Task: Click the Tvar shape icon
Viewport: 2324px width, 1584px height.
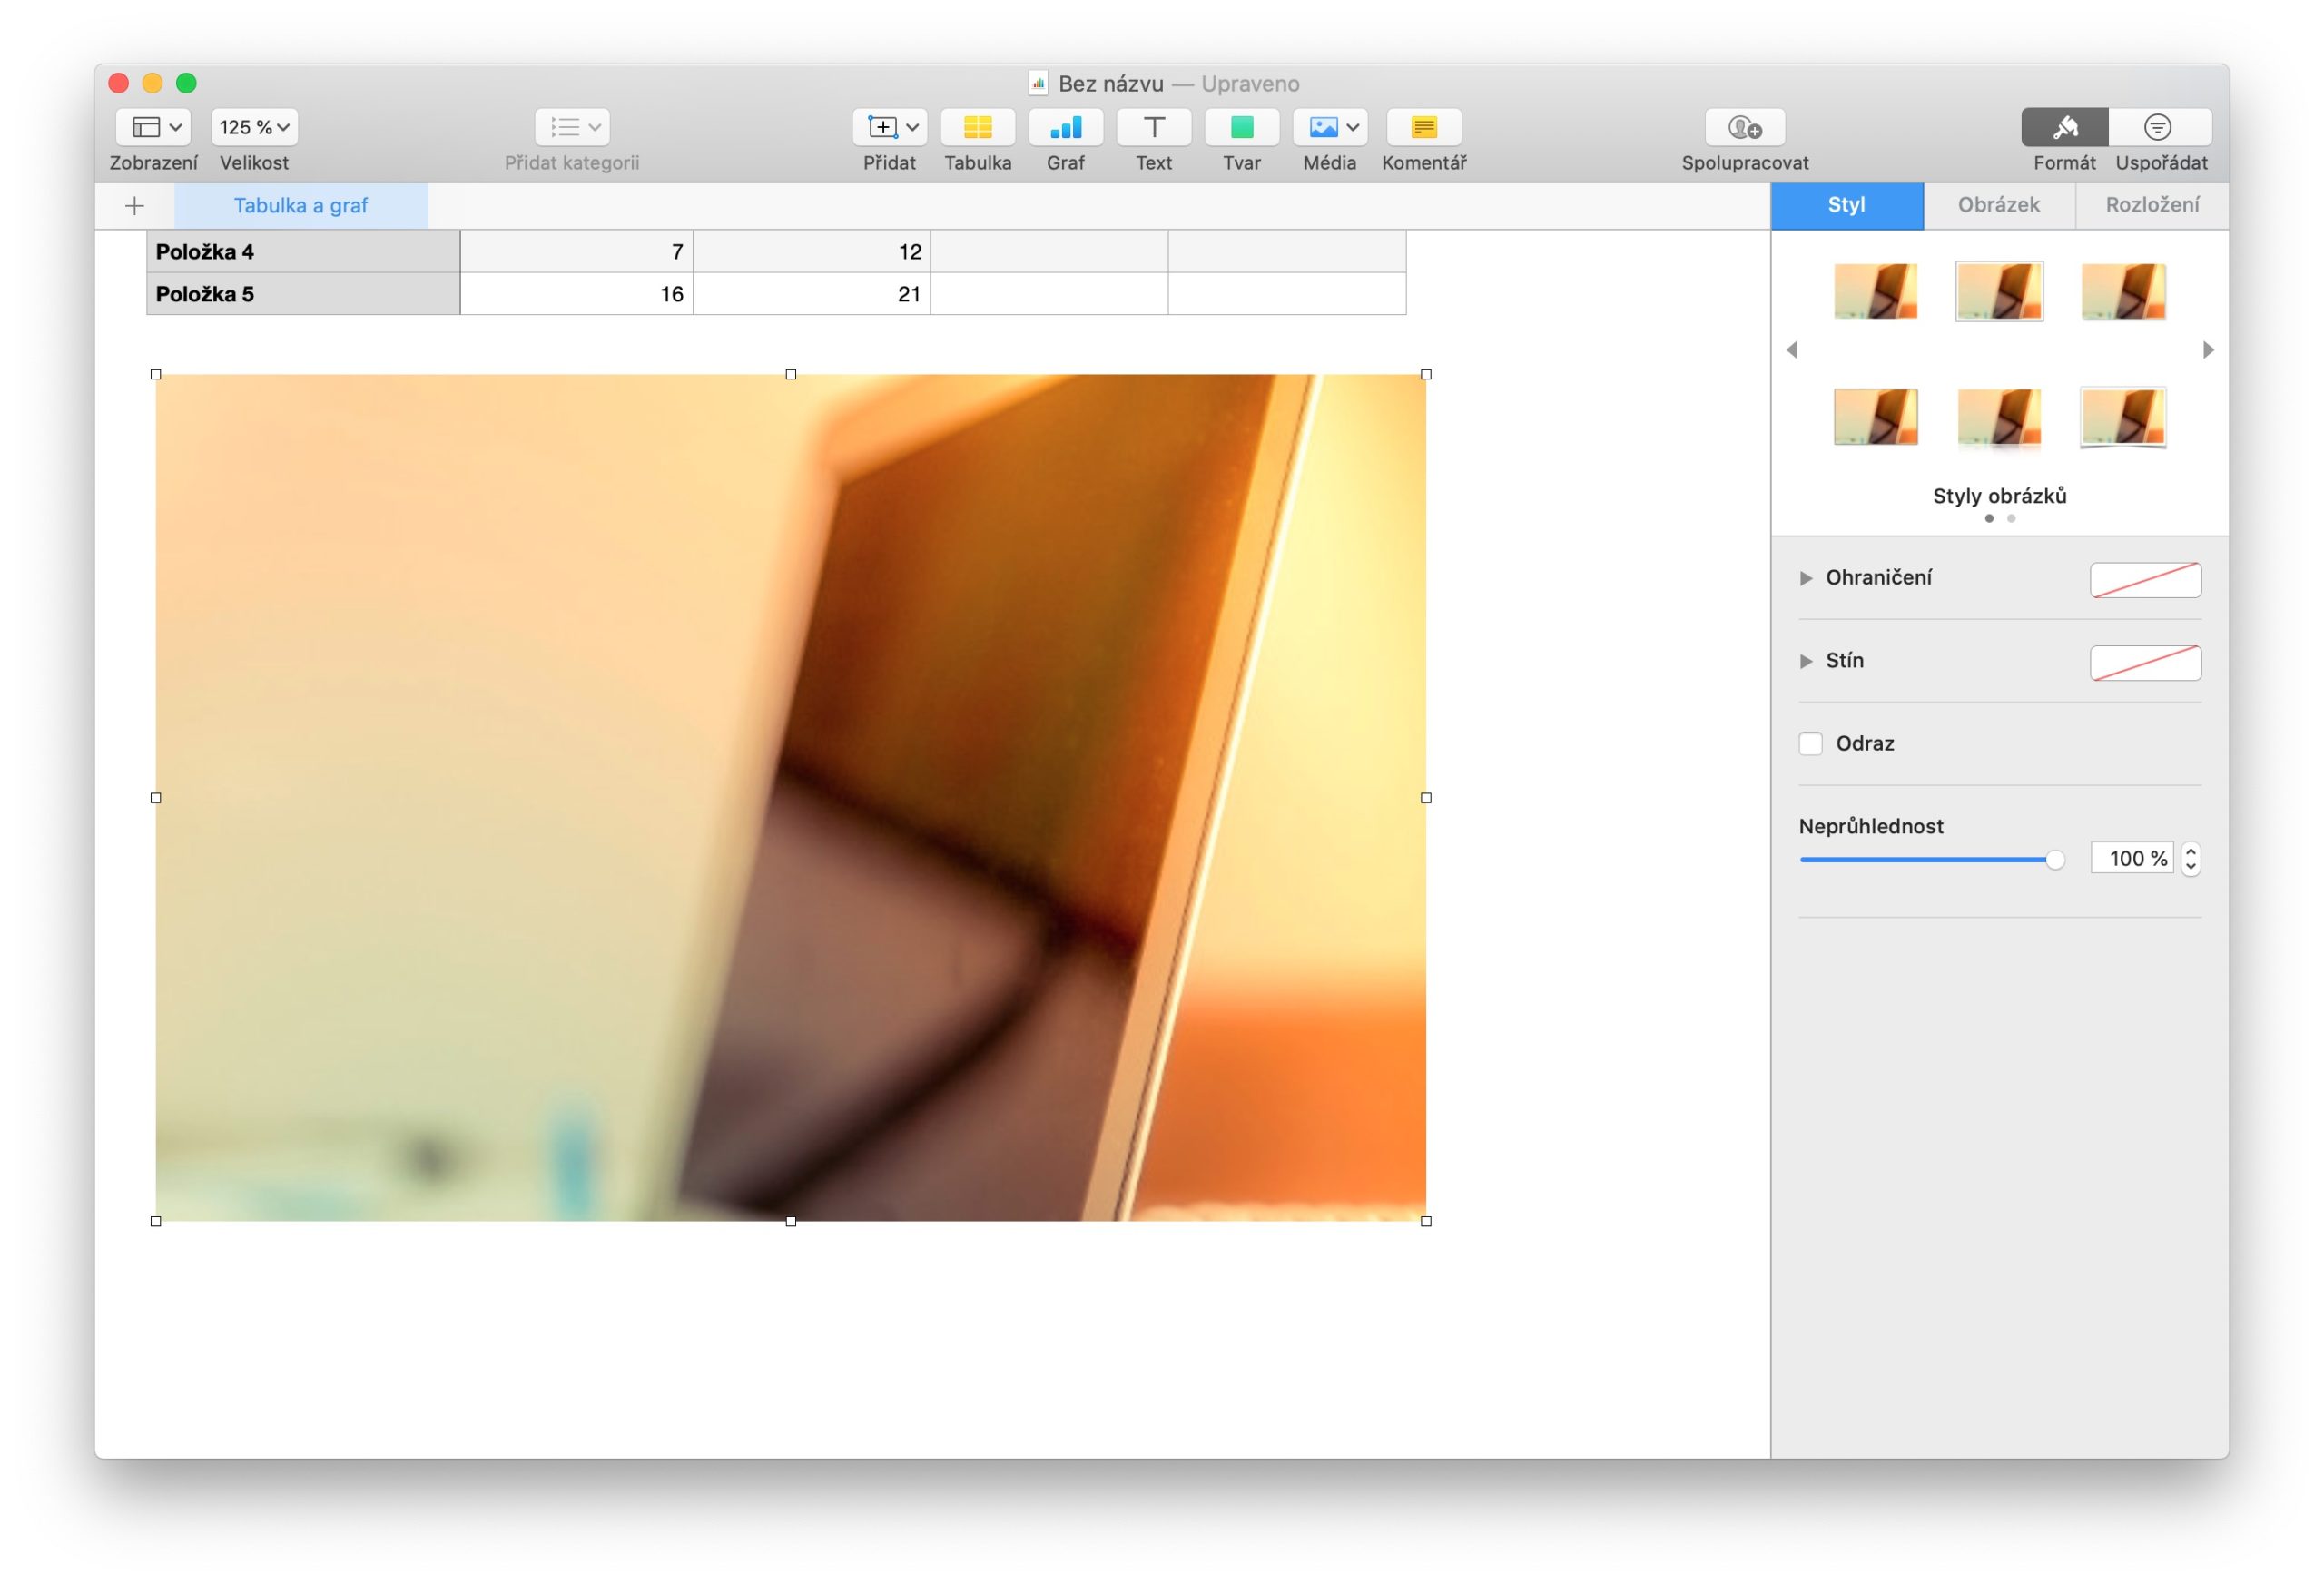Action: point(1241,127)
